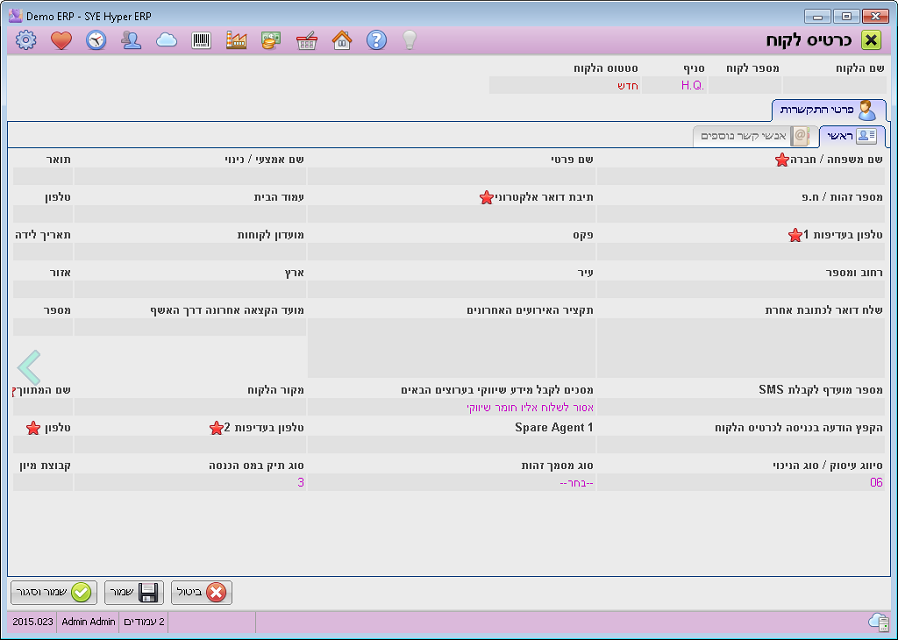Open the shopping basket icon
This screenshot has height=640, width=898.
(306, 41)
